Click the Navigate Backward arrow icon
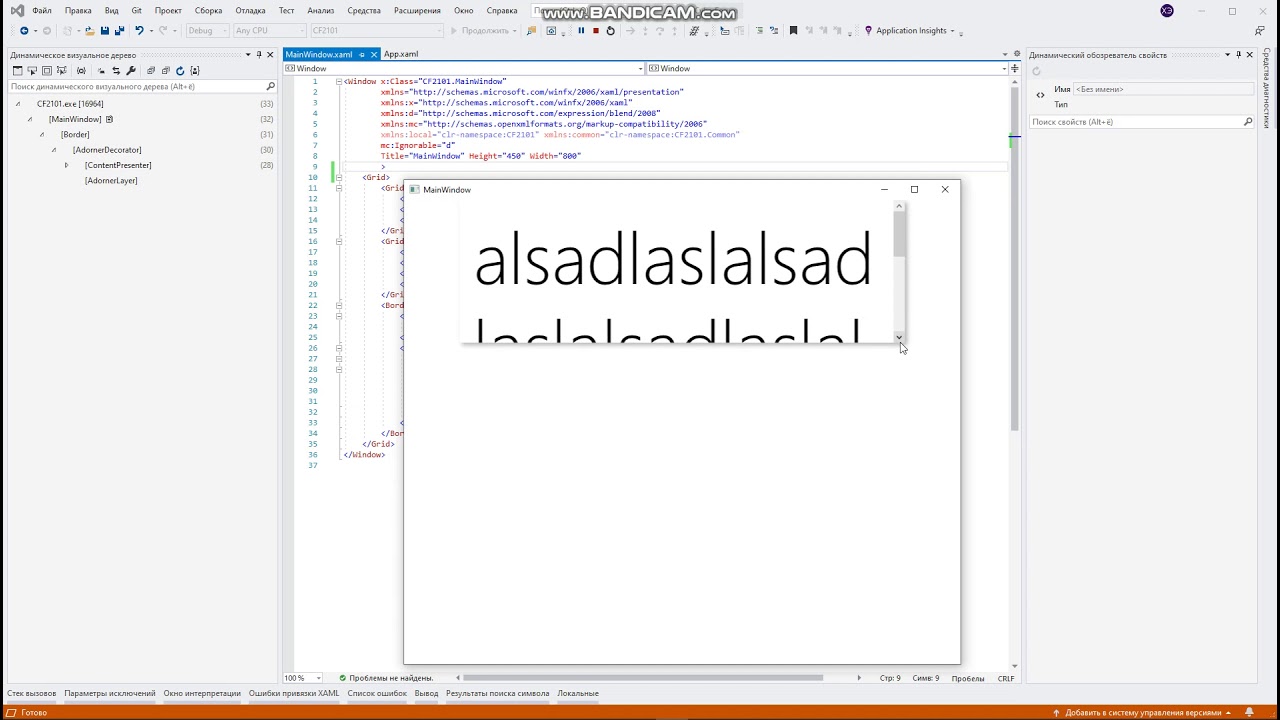The image size is (1280, 720). 25,31
